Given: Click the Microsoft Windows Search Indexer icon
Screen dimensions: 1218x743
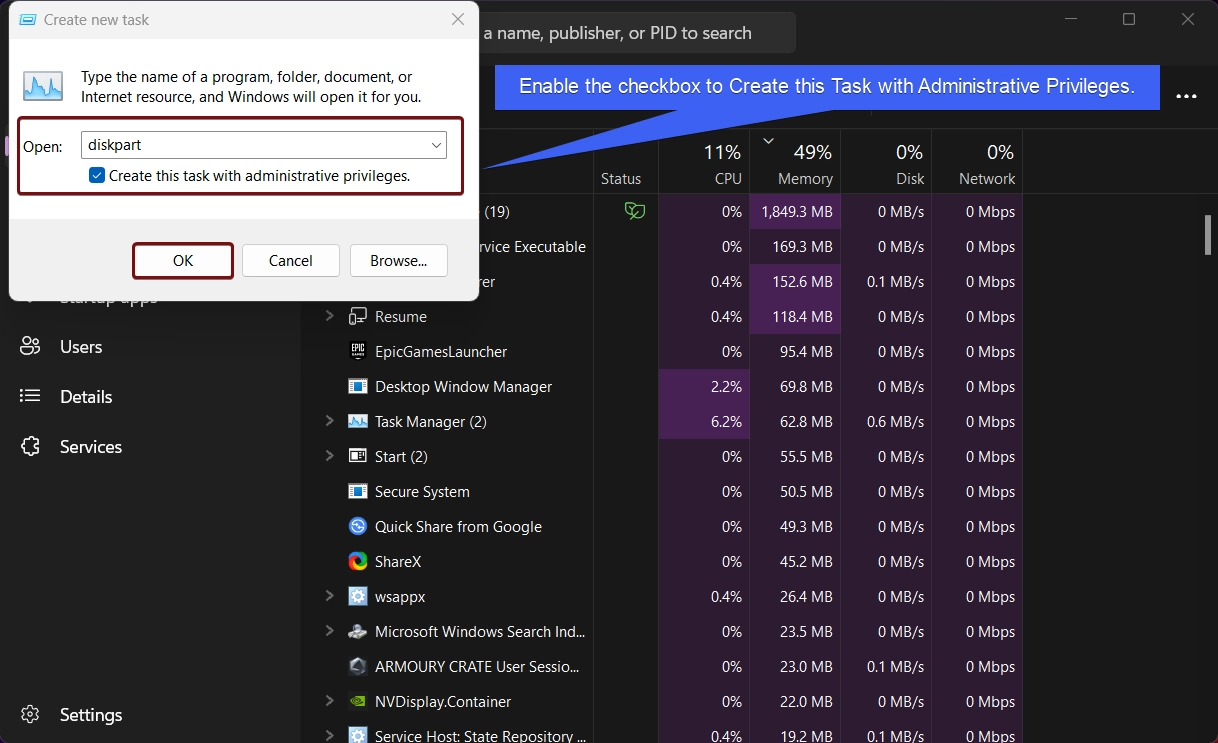Looking at the screenshot, I should 358,632.
